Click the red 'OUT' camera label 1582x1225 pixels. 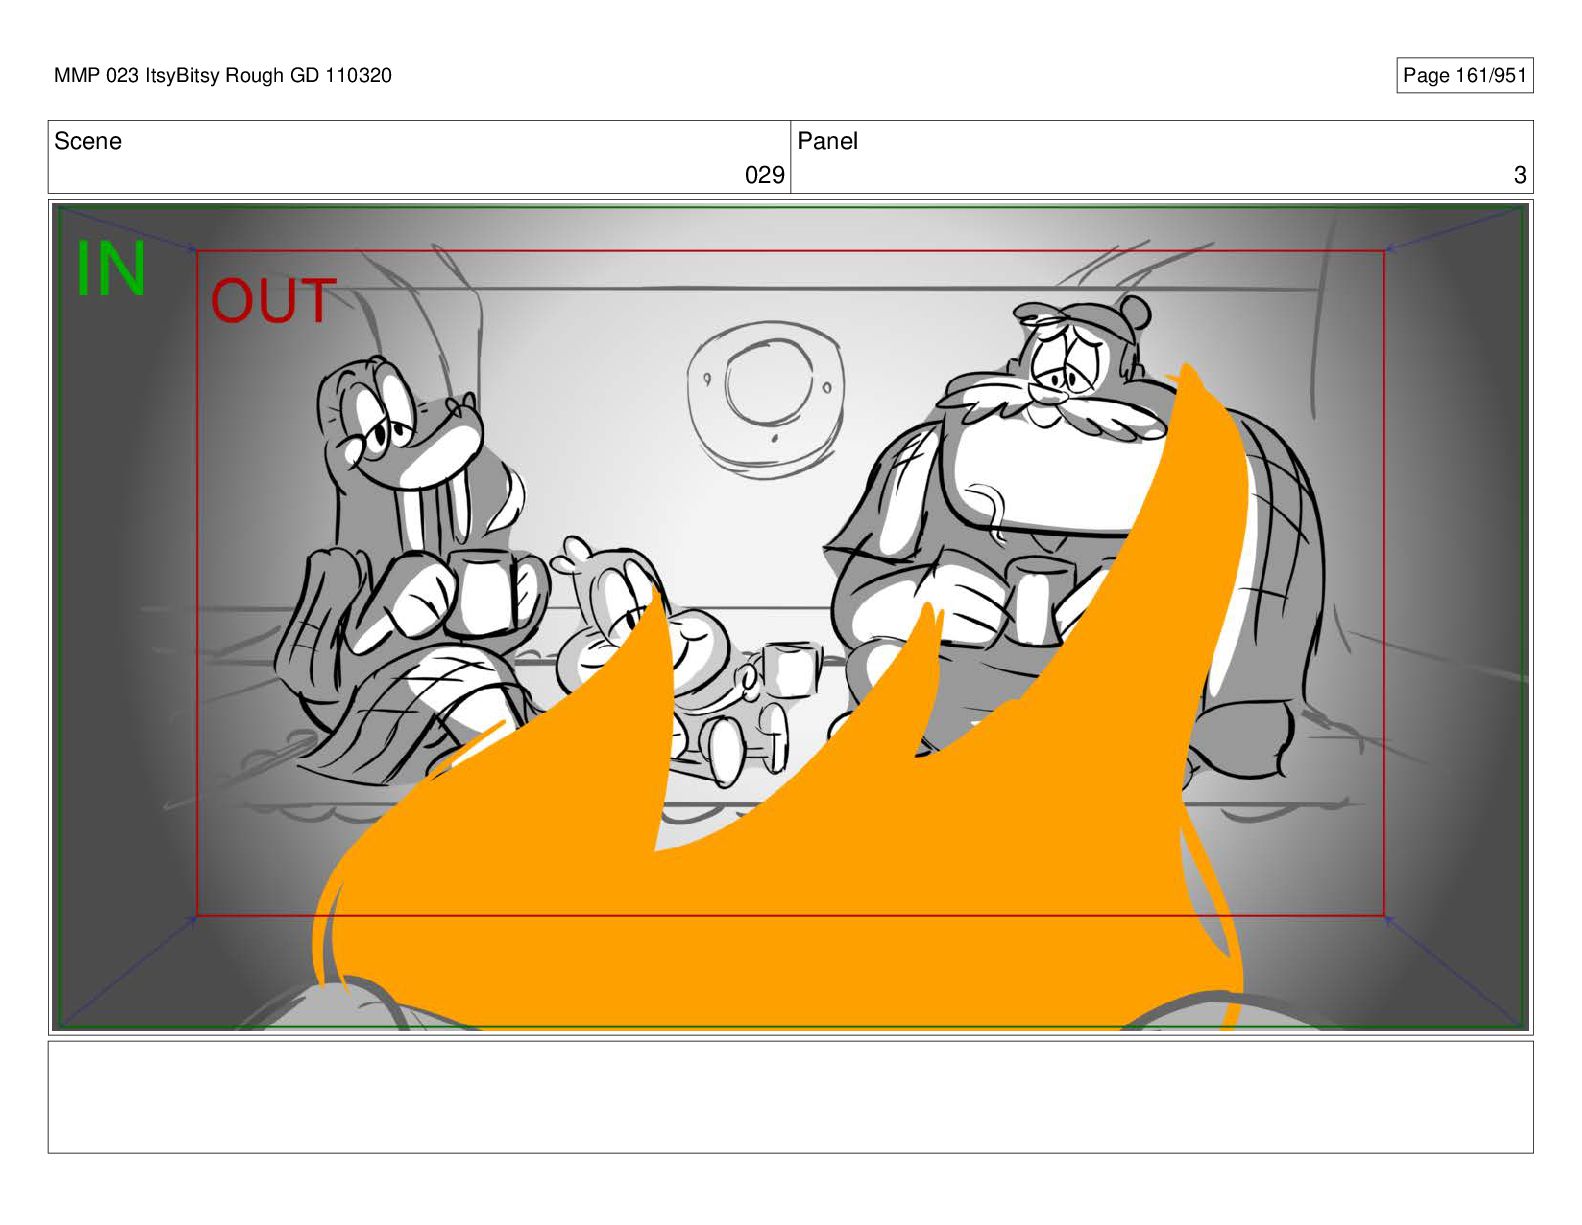(273, 301)
